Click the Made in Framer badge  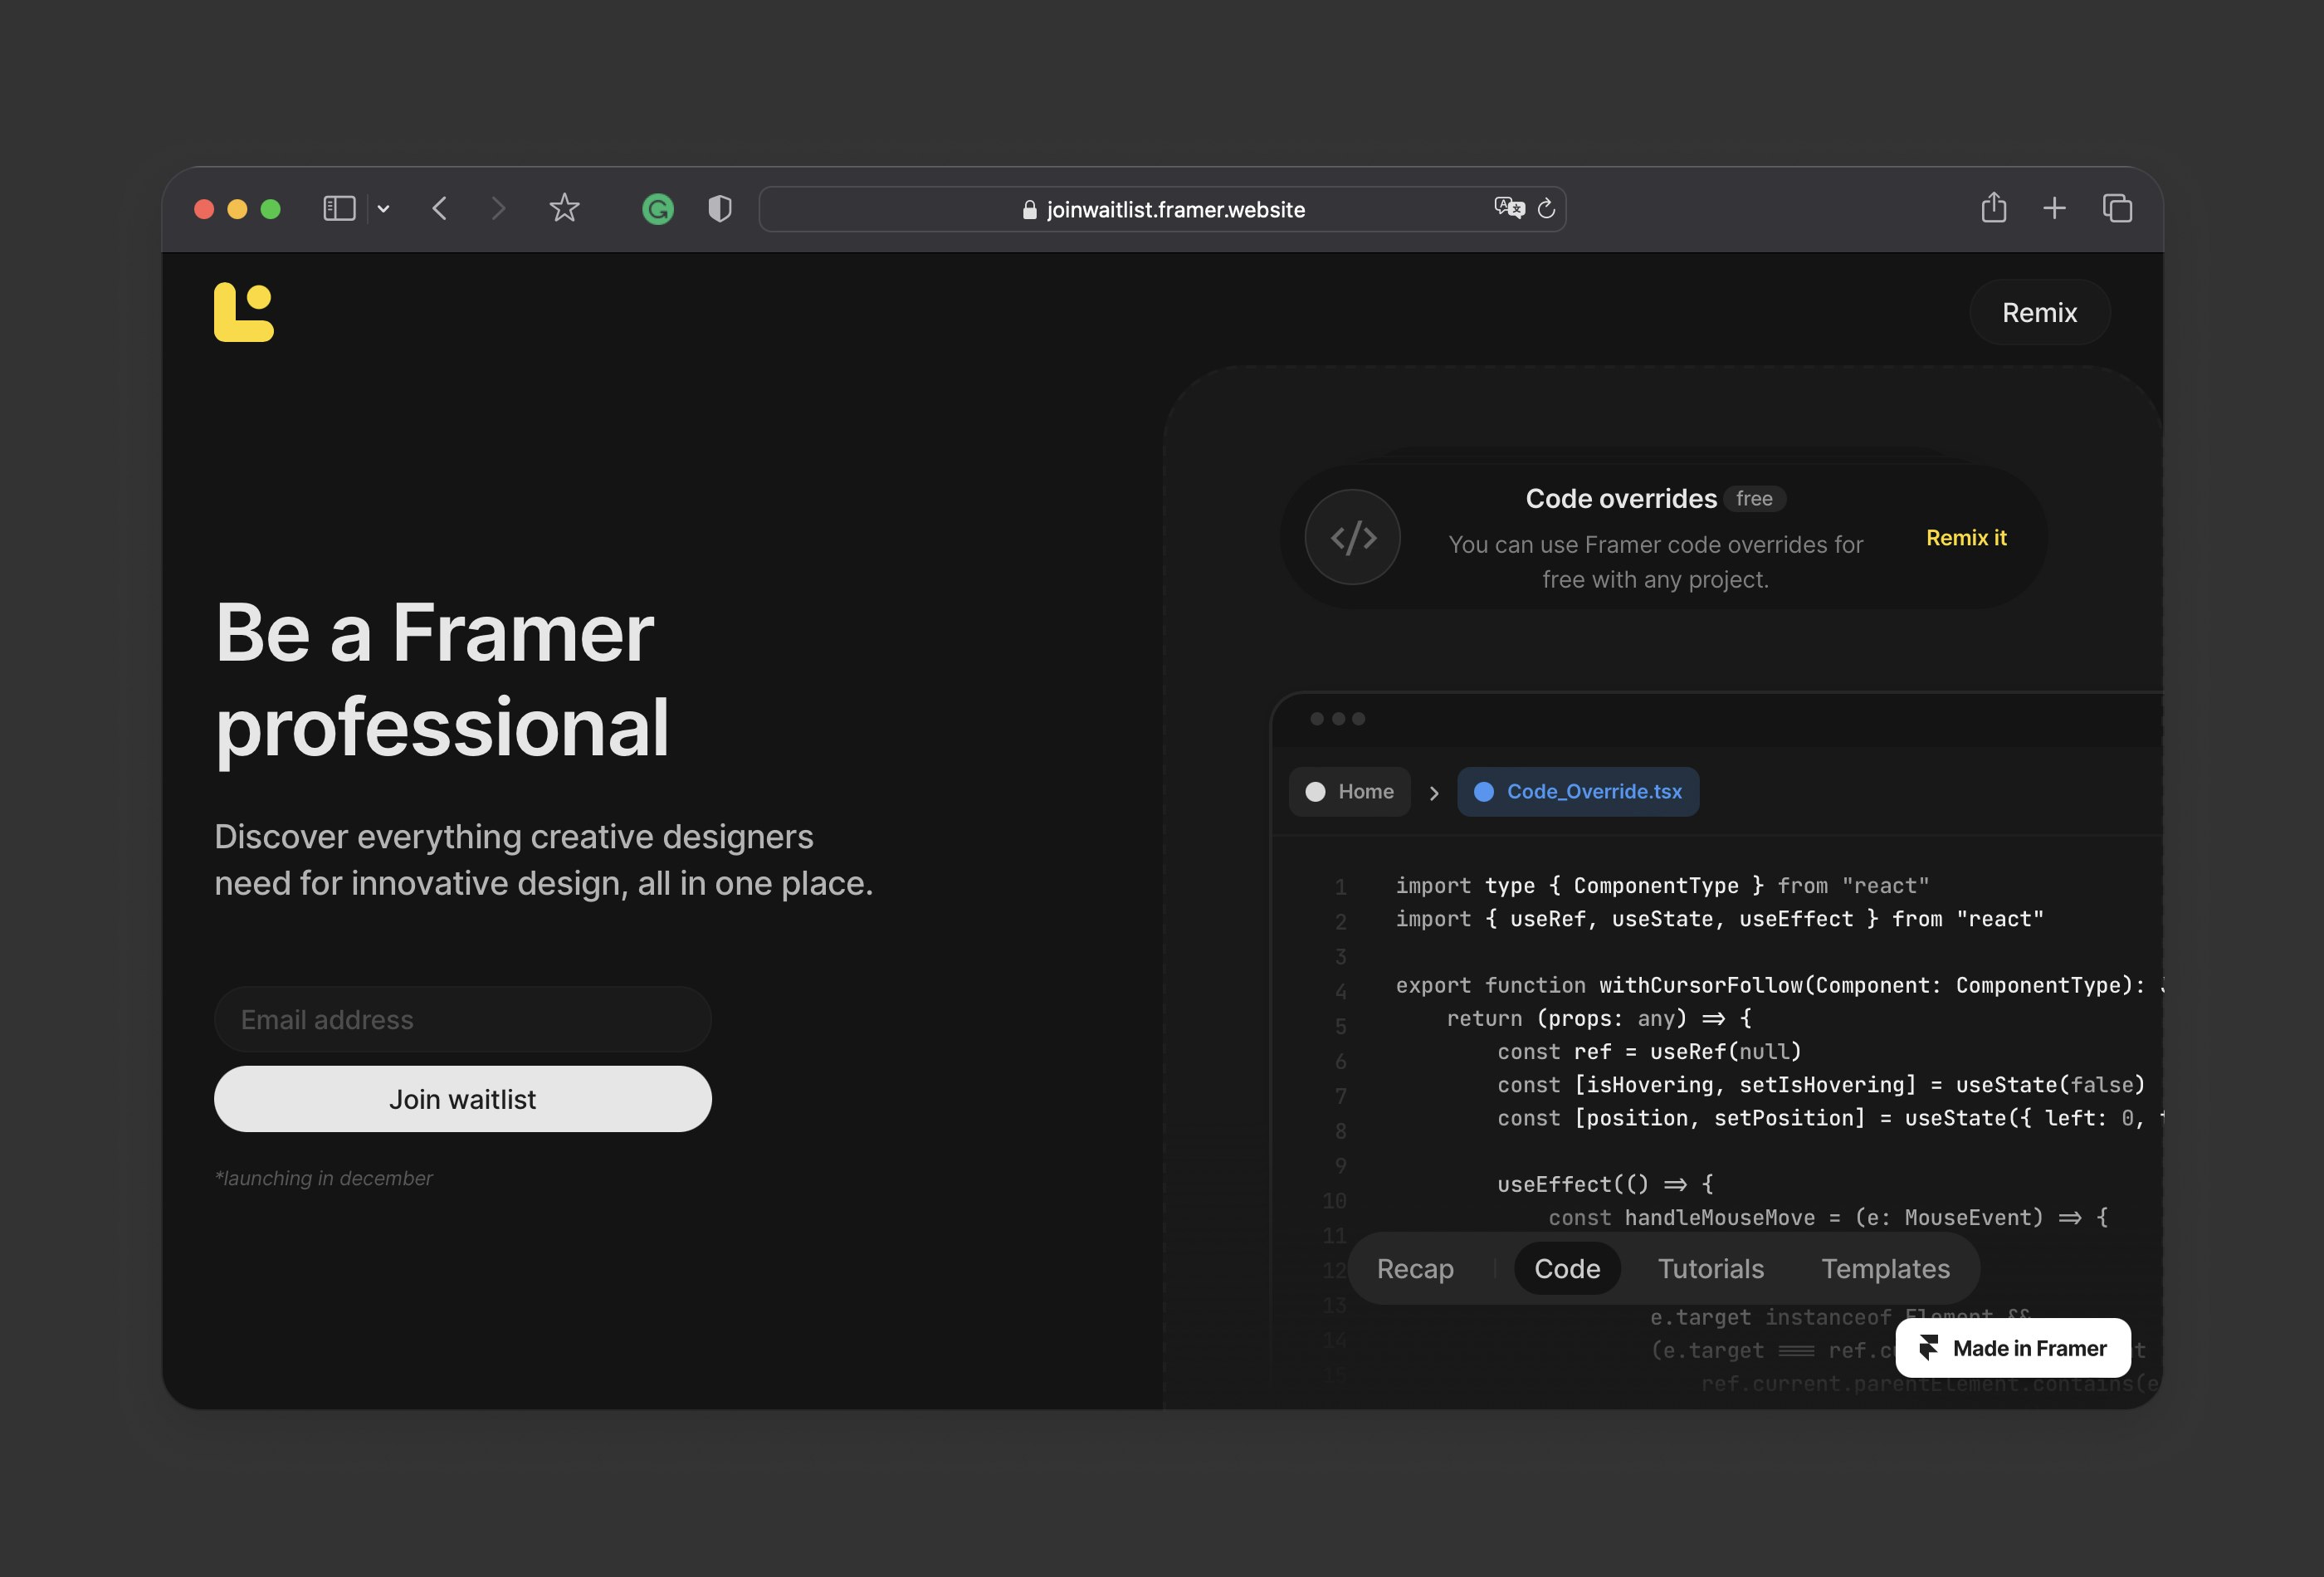click(x=2012, y=1348)
